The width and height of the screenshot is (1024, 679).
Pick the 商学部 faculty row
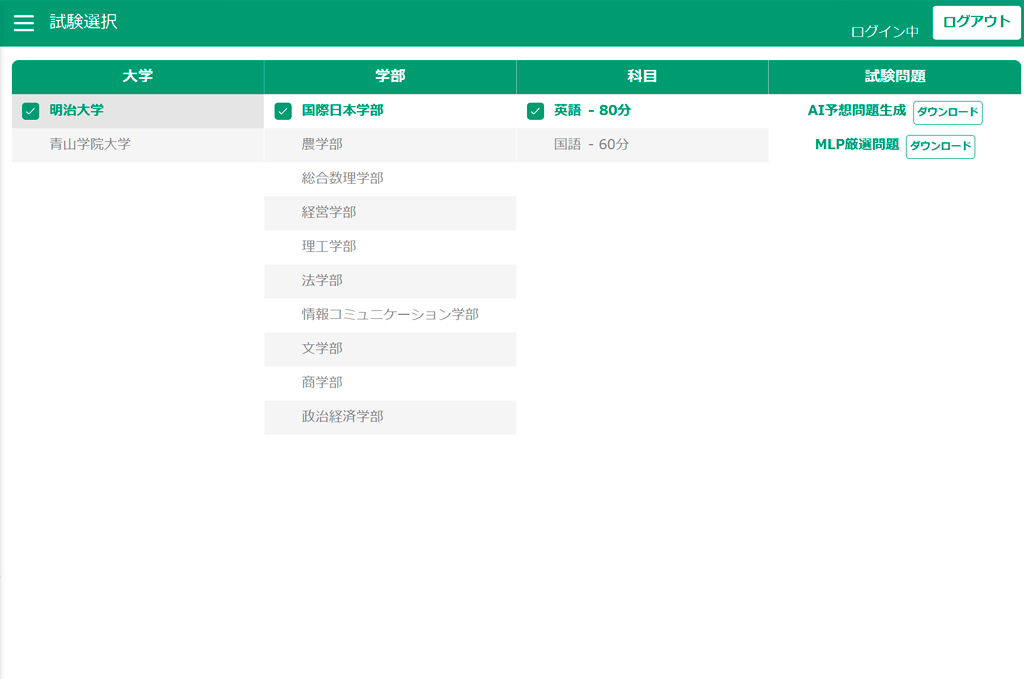[322, 382]
